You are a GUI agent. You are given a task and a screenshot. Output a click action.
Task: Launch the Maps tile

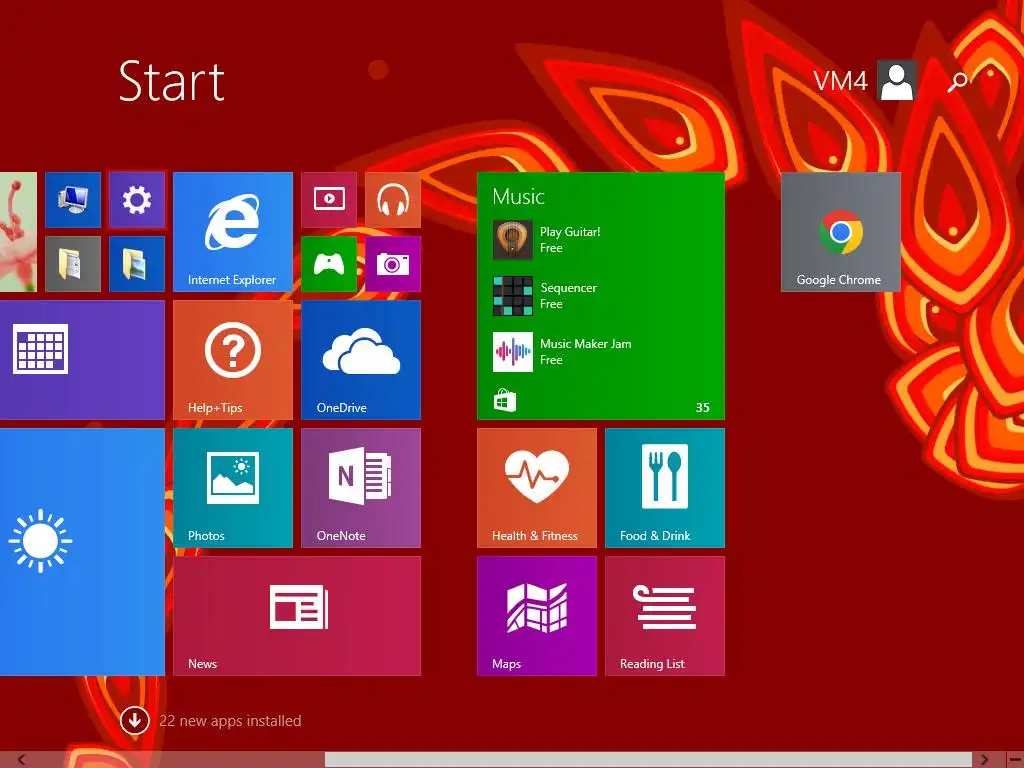tap(537, 616)
